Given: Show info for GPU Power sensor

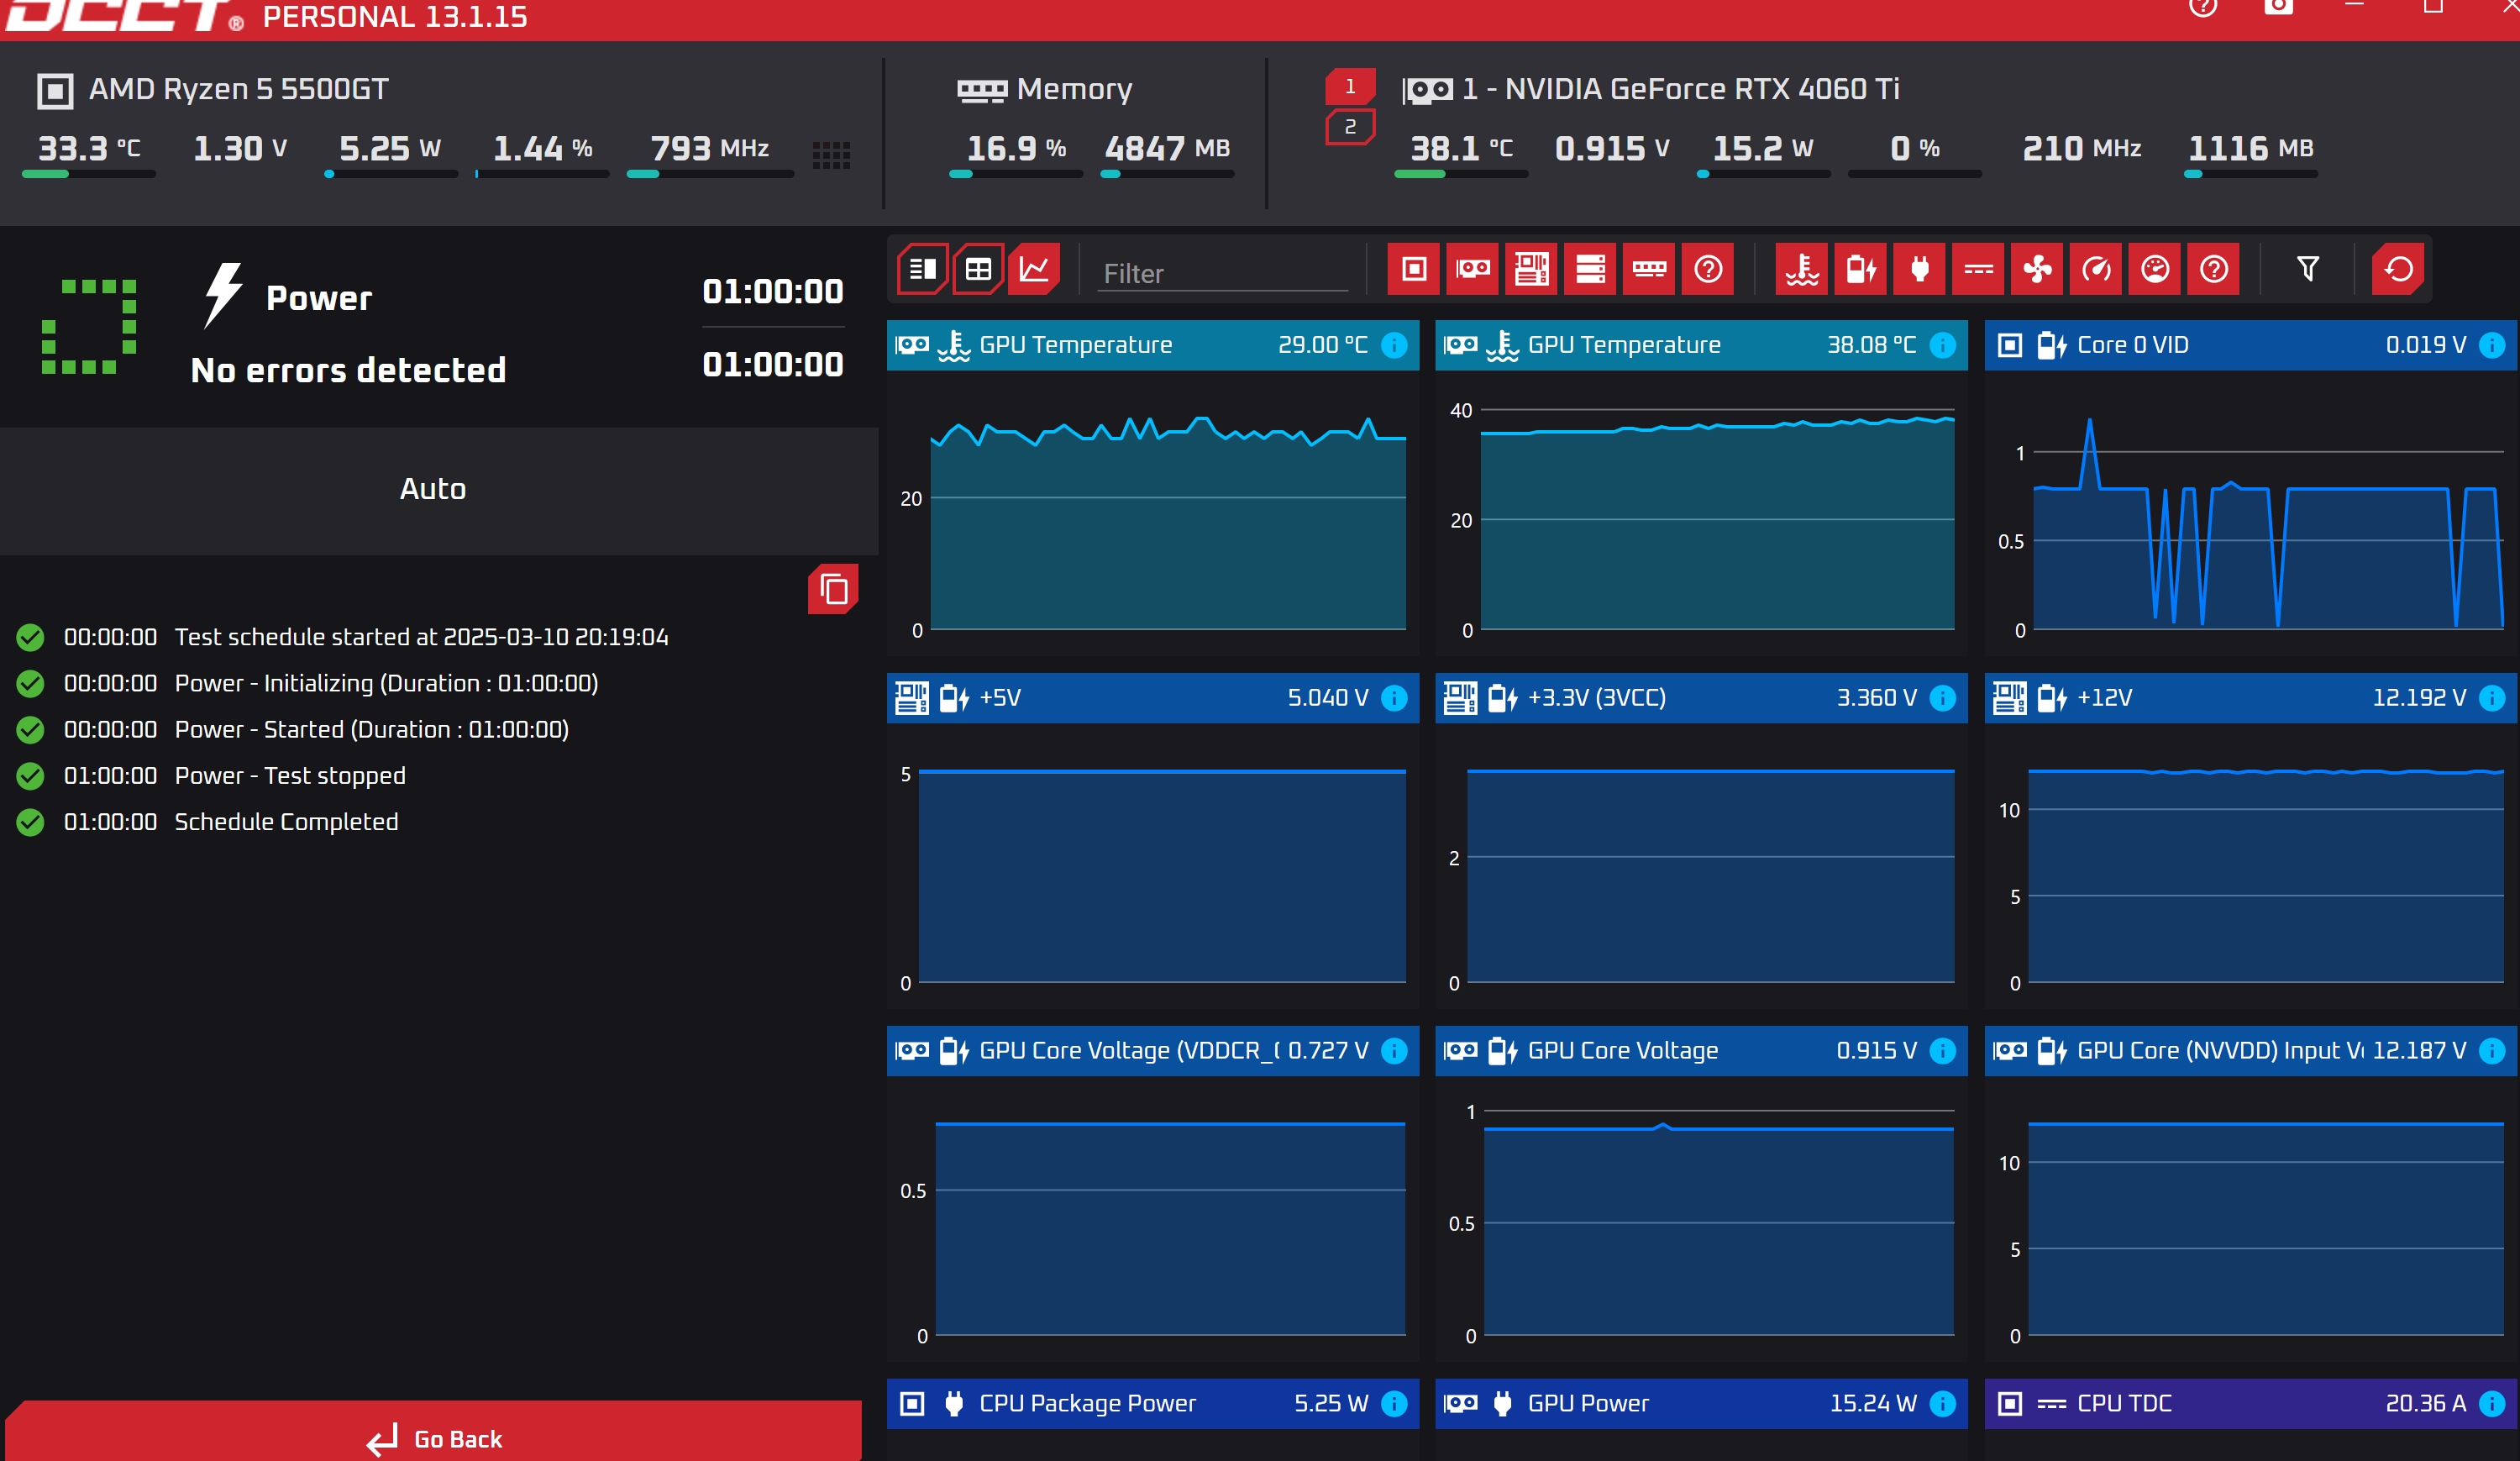Looking at the screenshot, I should pyautogui.click(x=1943, y=1404).
